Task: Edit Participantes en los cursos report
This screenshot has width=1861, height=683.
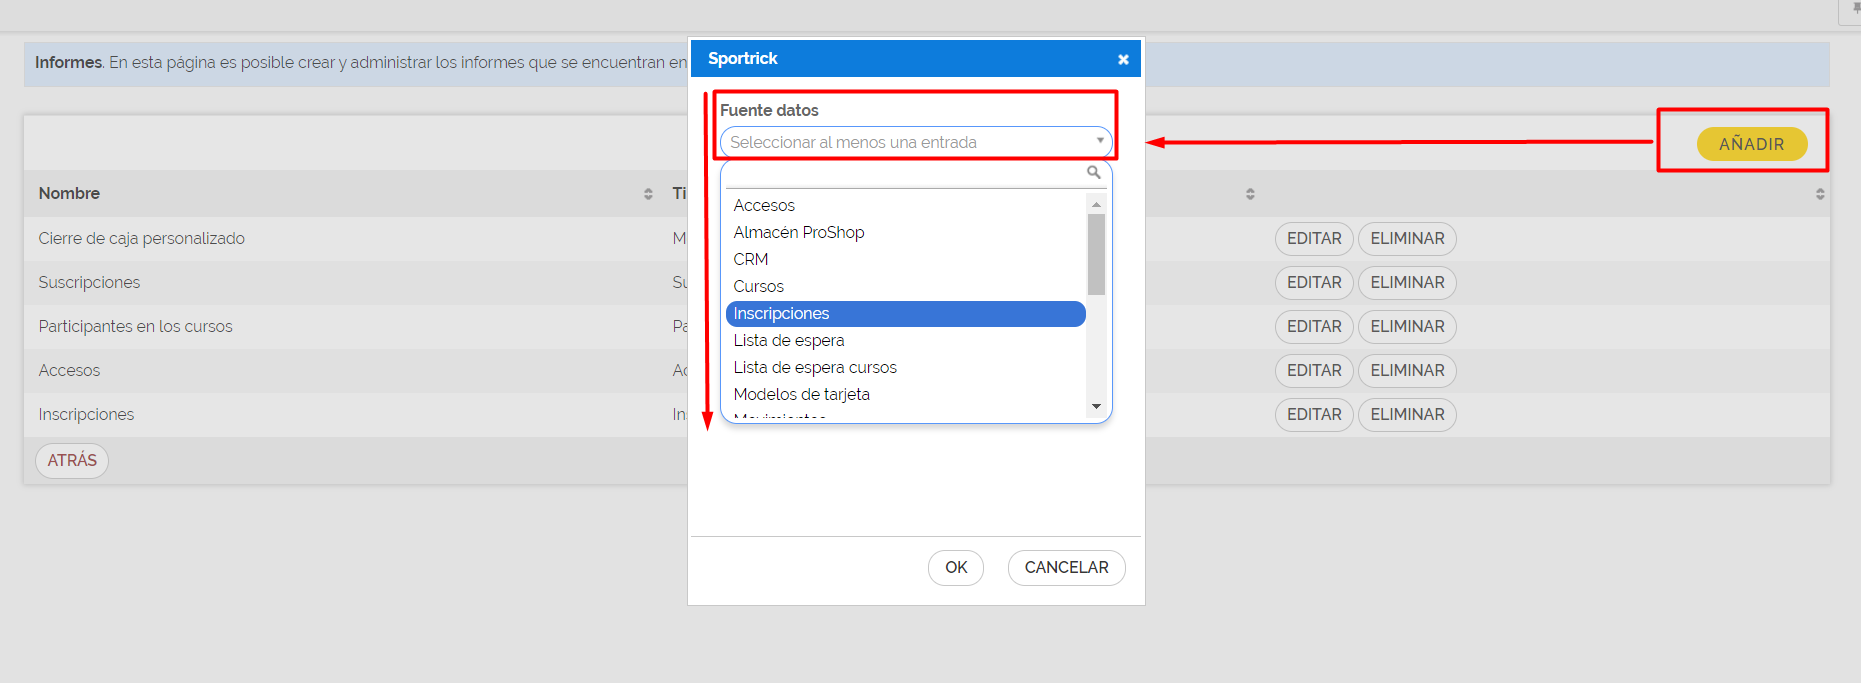Action: (1314, 327)
